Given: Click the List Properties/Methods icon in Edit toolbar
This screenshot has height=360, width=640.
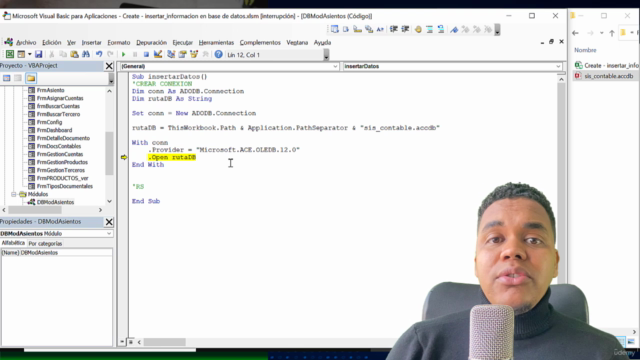Looking at the screenshot, I should [335, 29].
